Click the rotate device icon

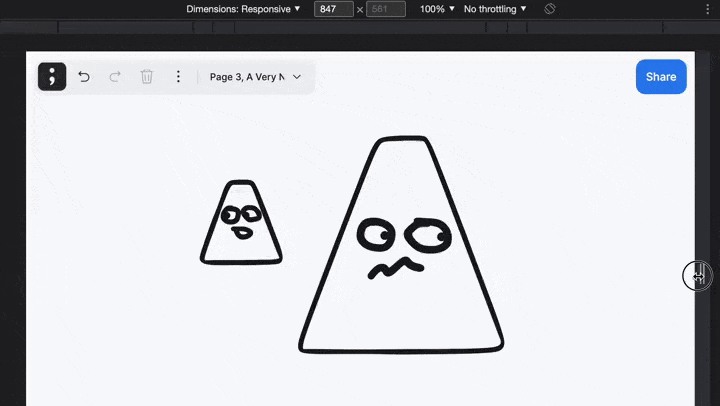pyautogui.click(x=550, y=9)
